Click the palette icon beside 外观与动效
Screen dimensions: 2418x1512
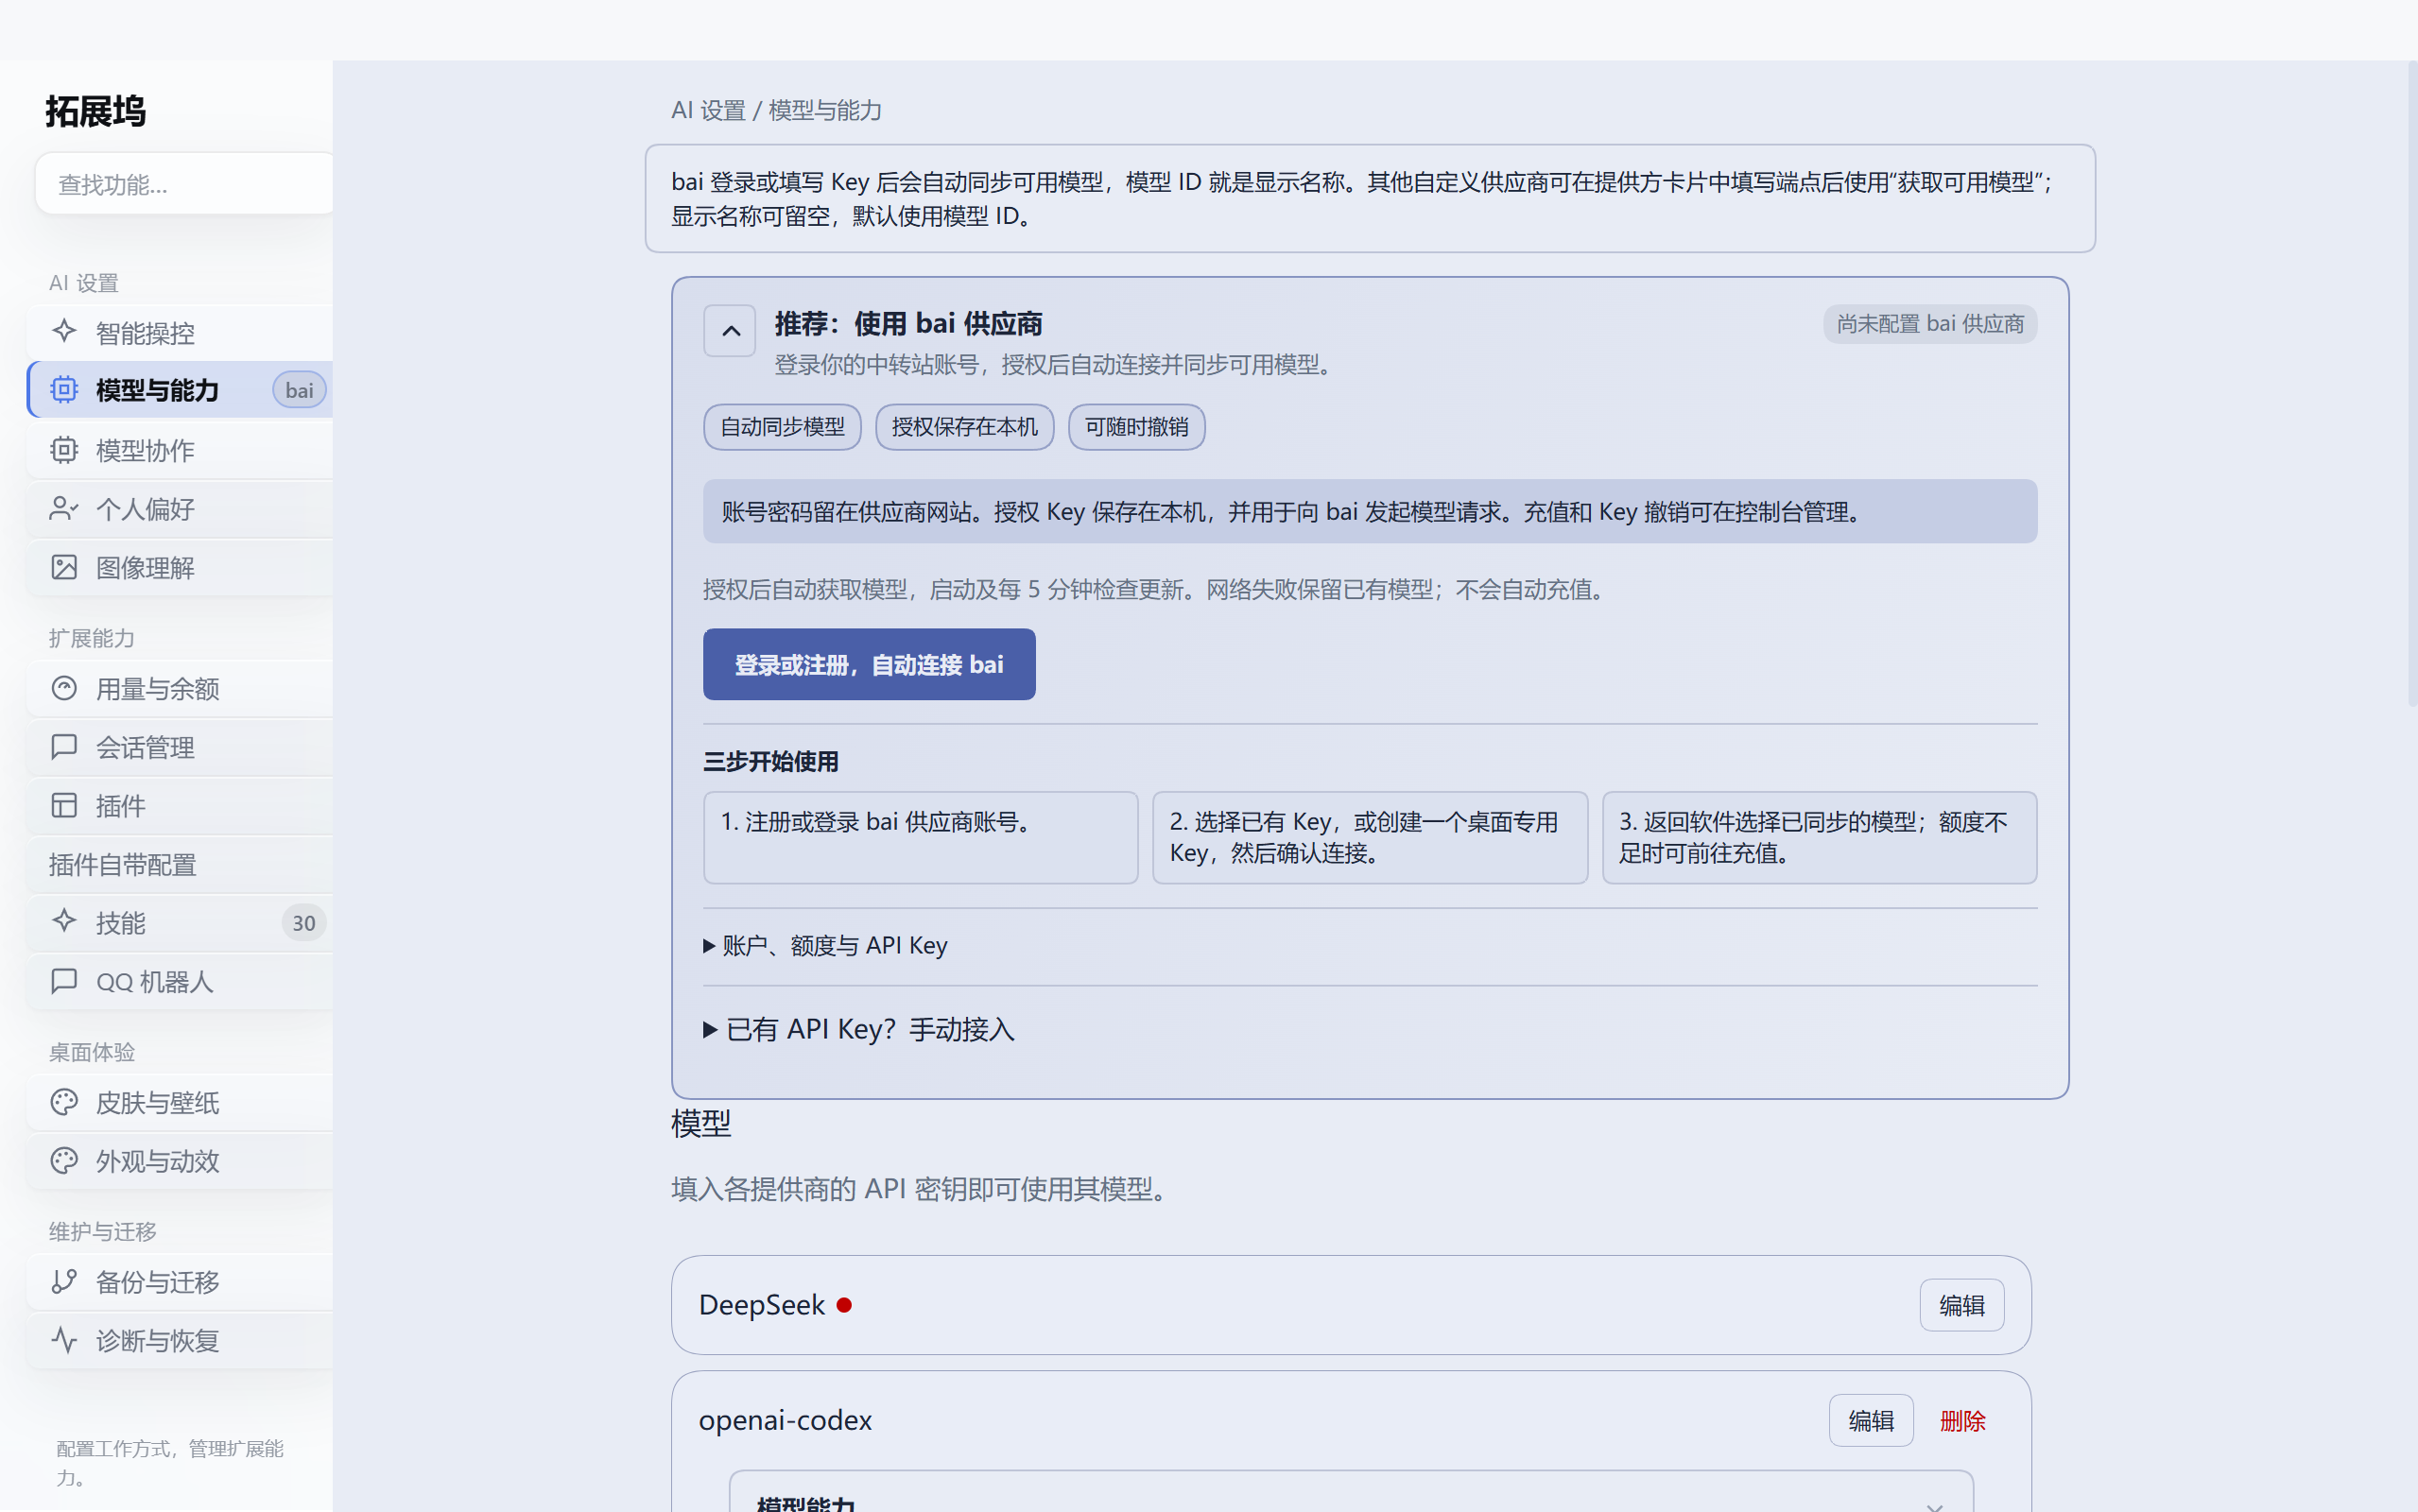(64, 1160)
